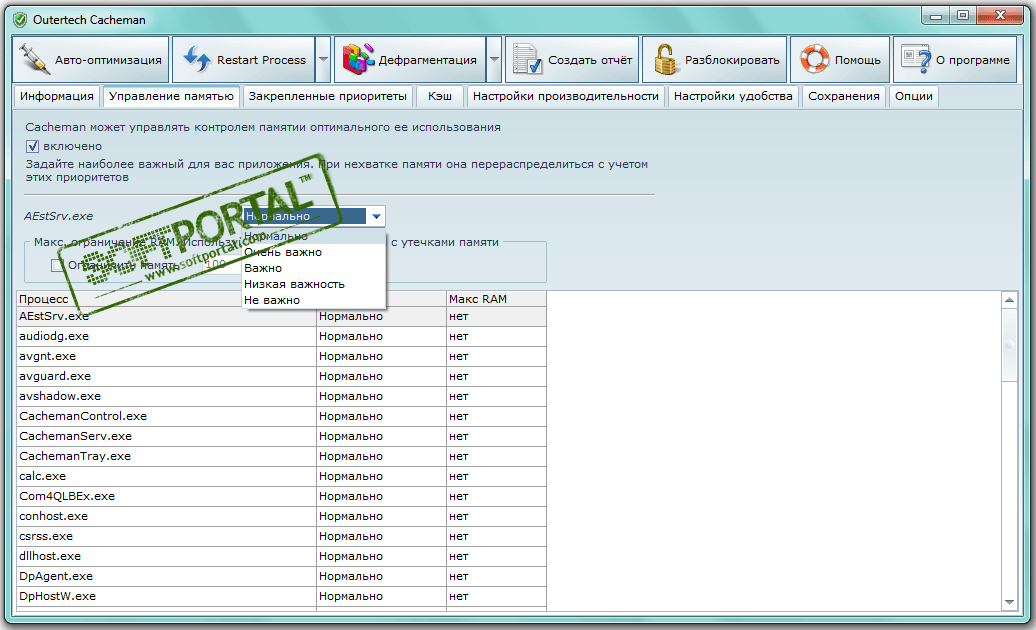Click Нормально priority cell for conhost.exe
Screen dimensions: 1036x630
point(381,516)
